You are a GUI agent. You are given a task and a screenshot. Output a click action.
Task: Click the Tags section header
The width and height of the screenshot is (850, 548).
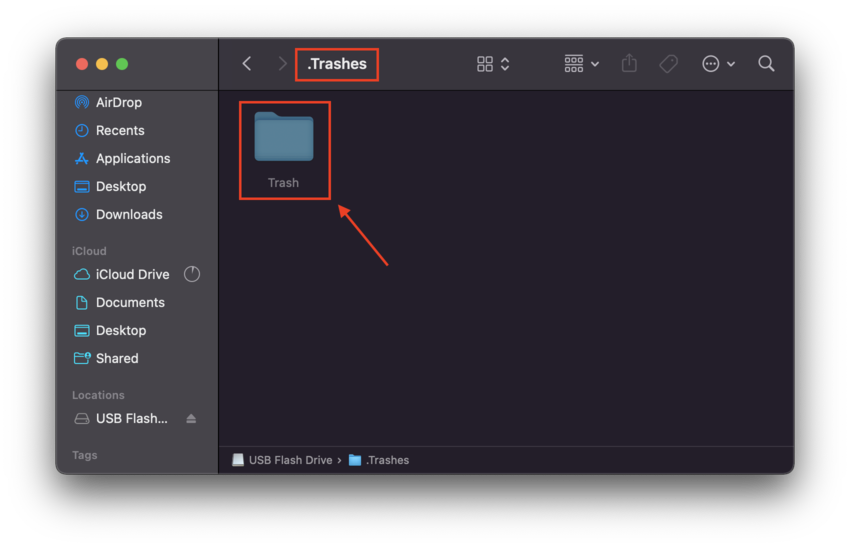(85, 455)
